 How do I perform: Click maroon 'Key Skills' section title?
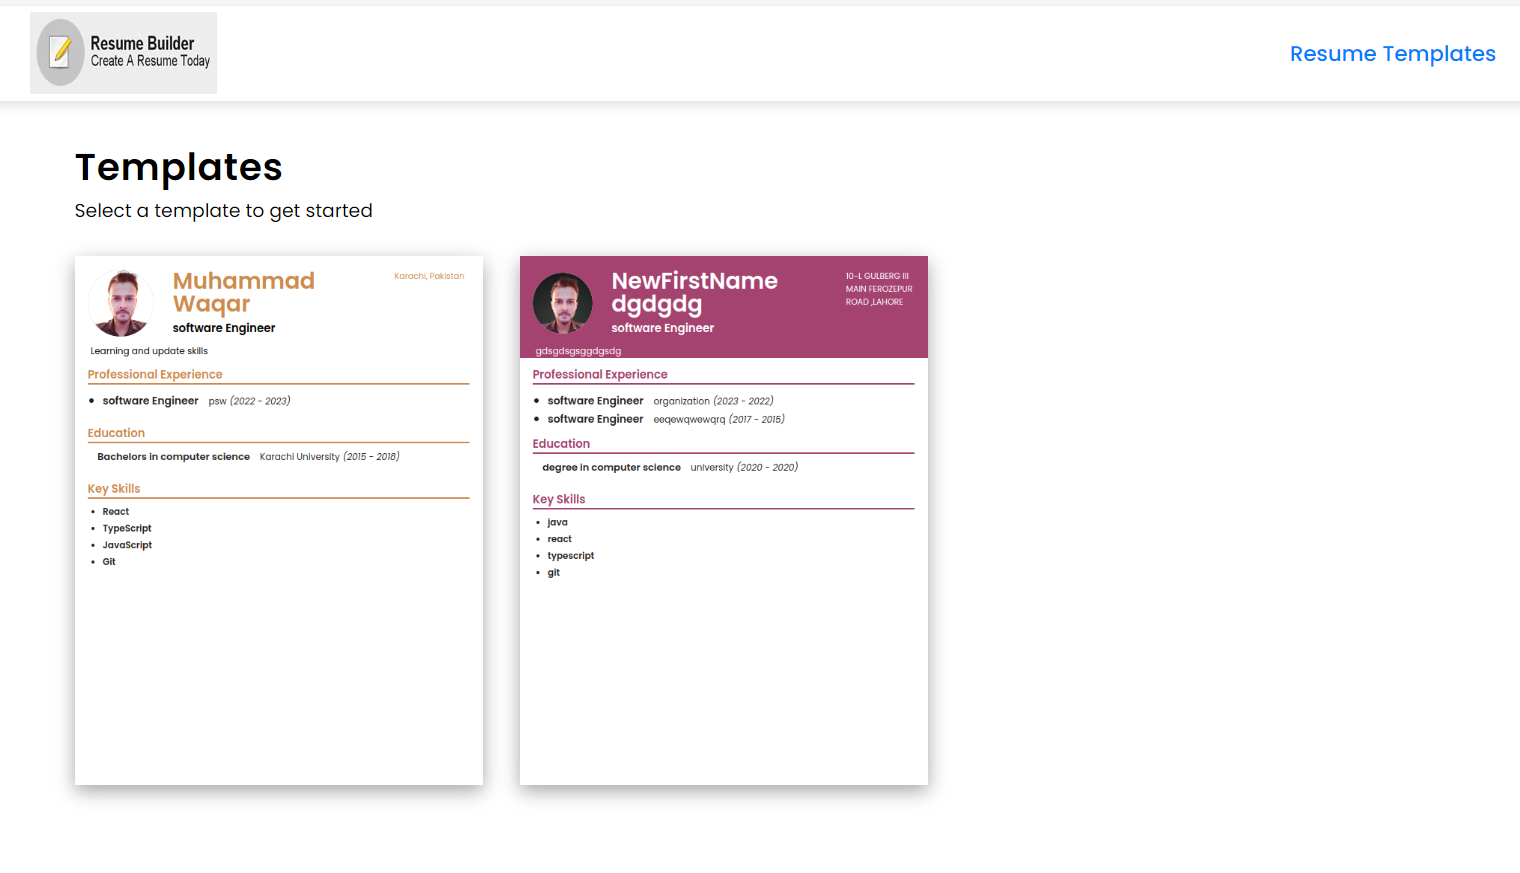tap(559, 500)
